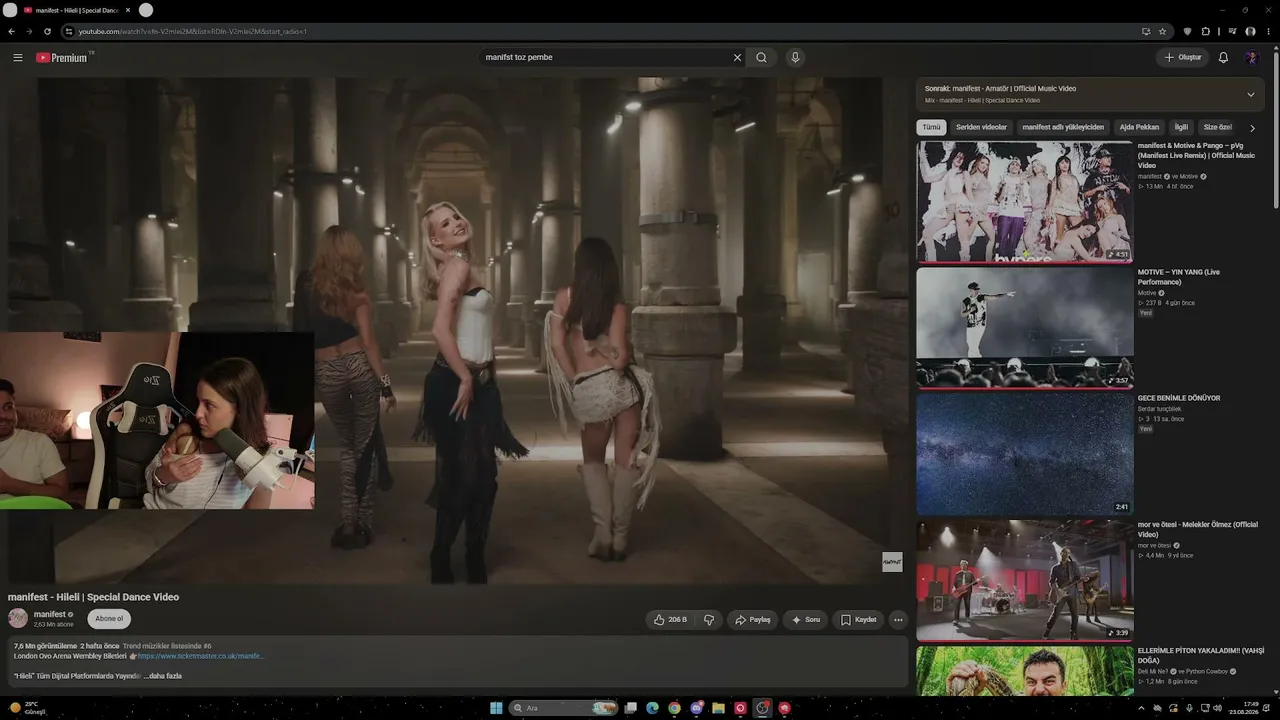Expand description with ...daha fazla
Image resolution: width=1280 pixels, height=720 pixels.
163,676
